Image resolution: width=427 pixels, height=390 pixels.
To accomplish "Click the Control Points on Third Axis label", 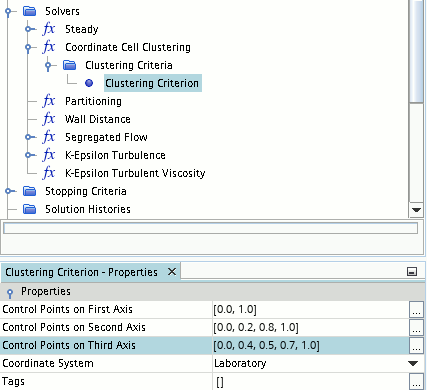I will point(69,345).
